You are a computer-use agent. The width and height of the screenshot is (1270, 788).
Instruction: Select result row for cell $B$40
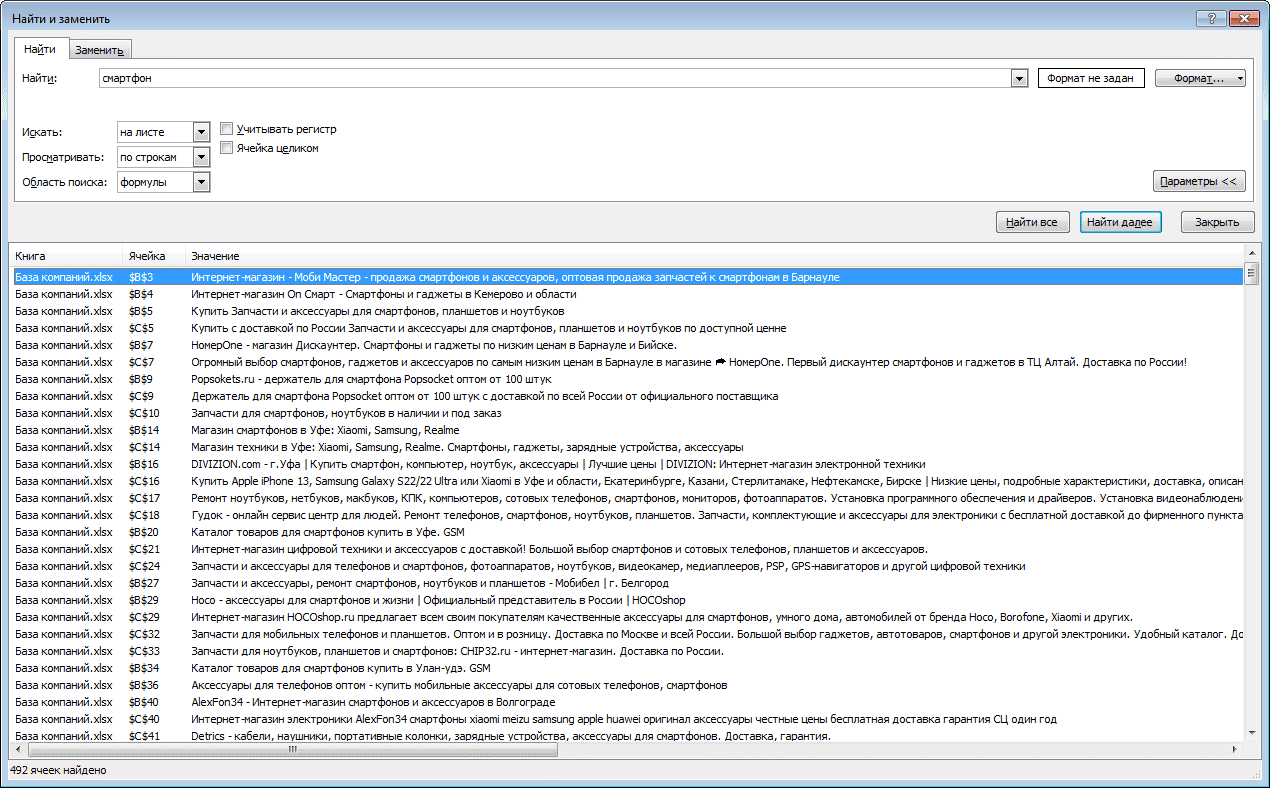(627, 702)
